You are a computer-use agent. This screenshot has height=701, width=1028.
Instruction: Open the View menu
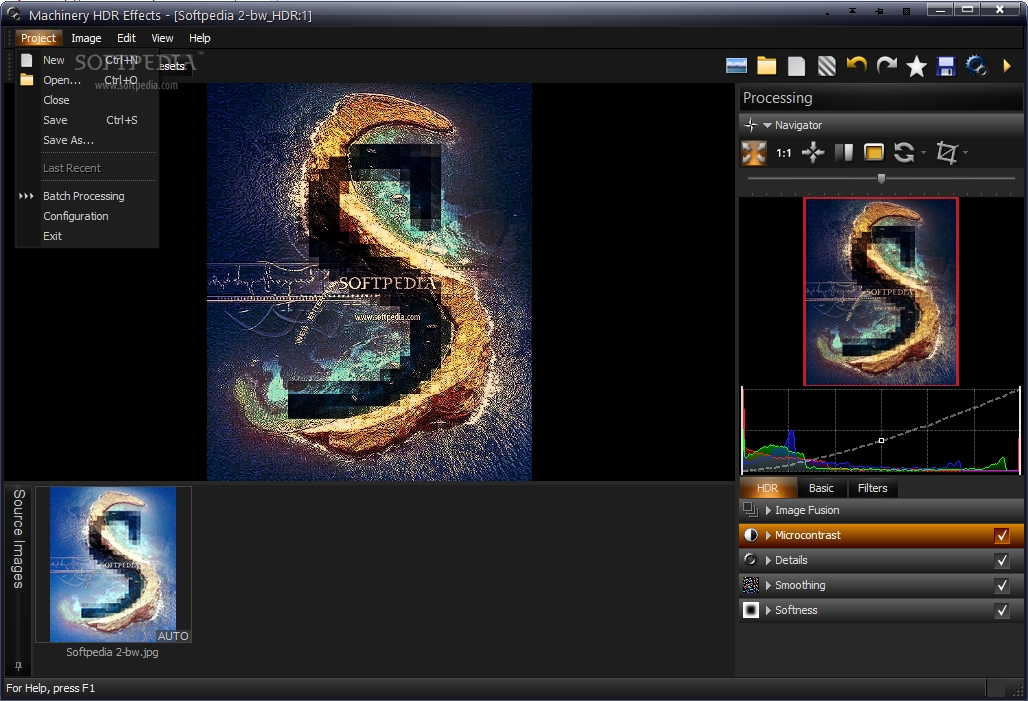tap(162, 38)
